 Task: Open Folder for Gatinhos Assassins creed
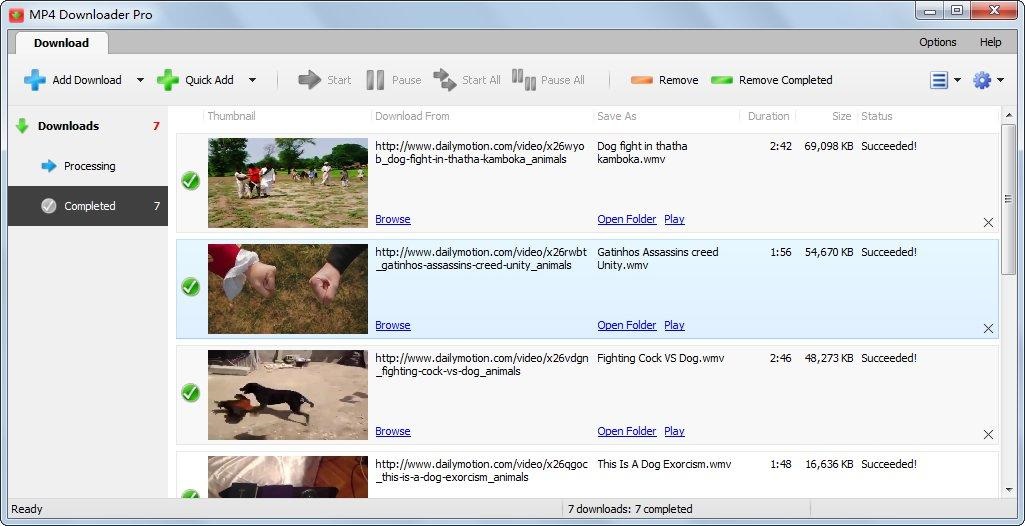[x=626, y=325]
